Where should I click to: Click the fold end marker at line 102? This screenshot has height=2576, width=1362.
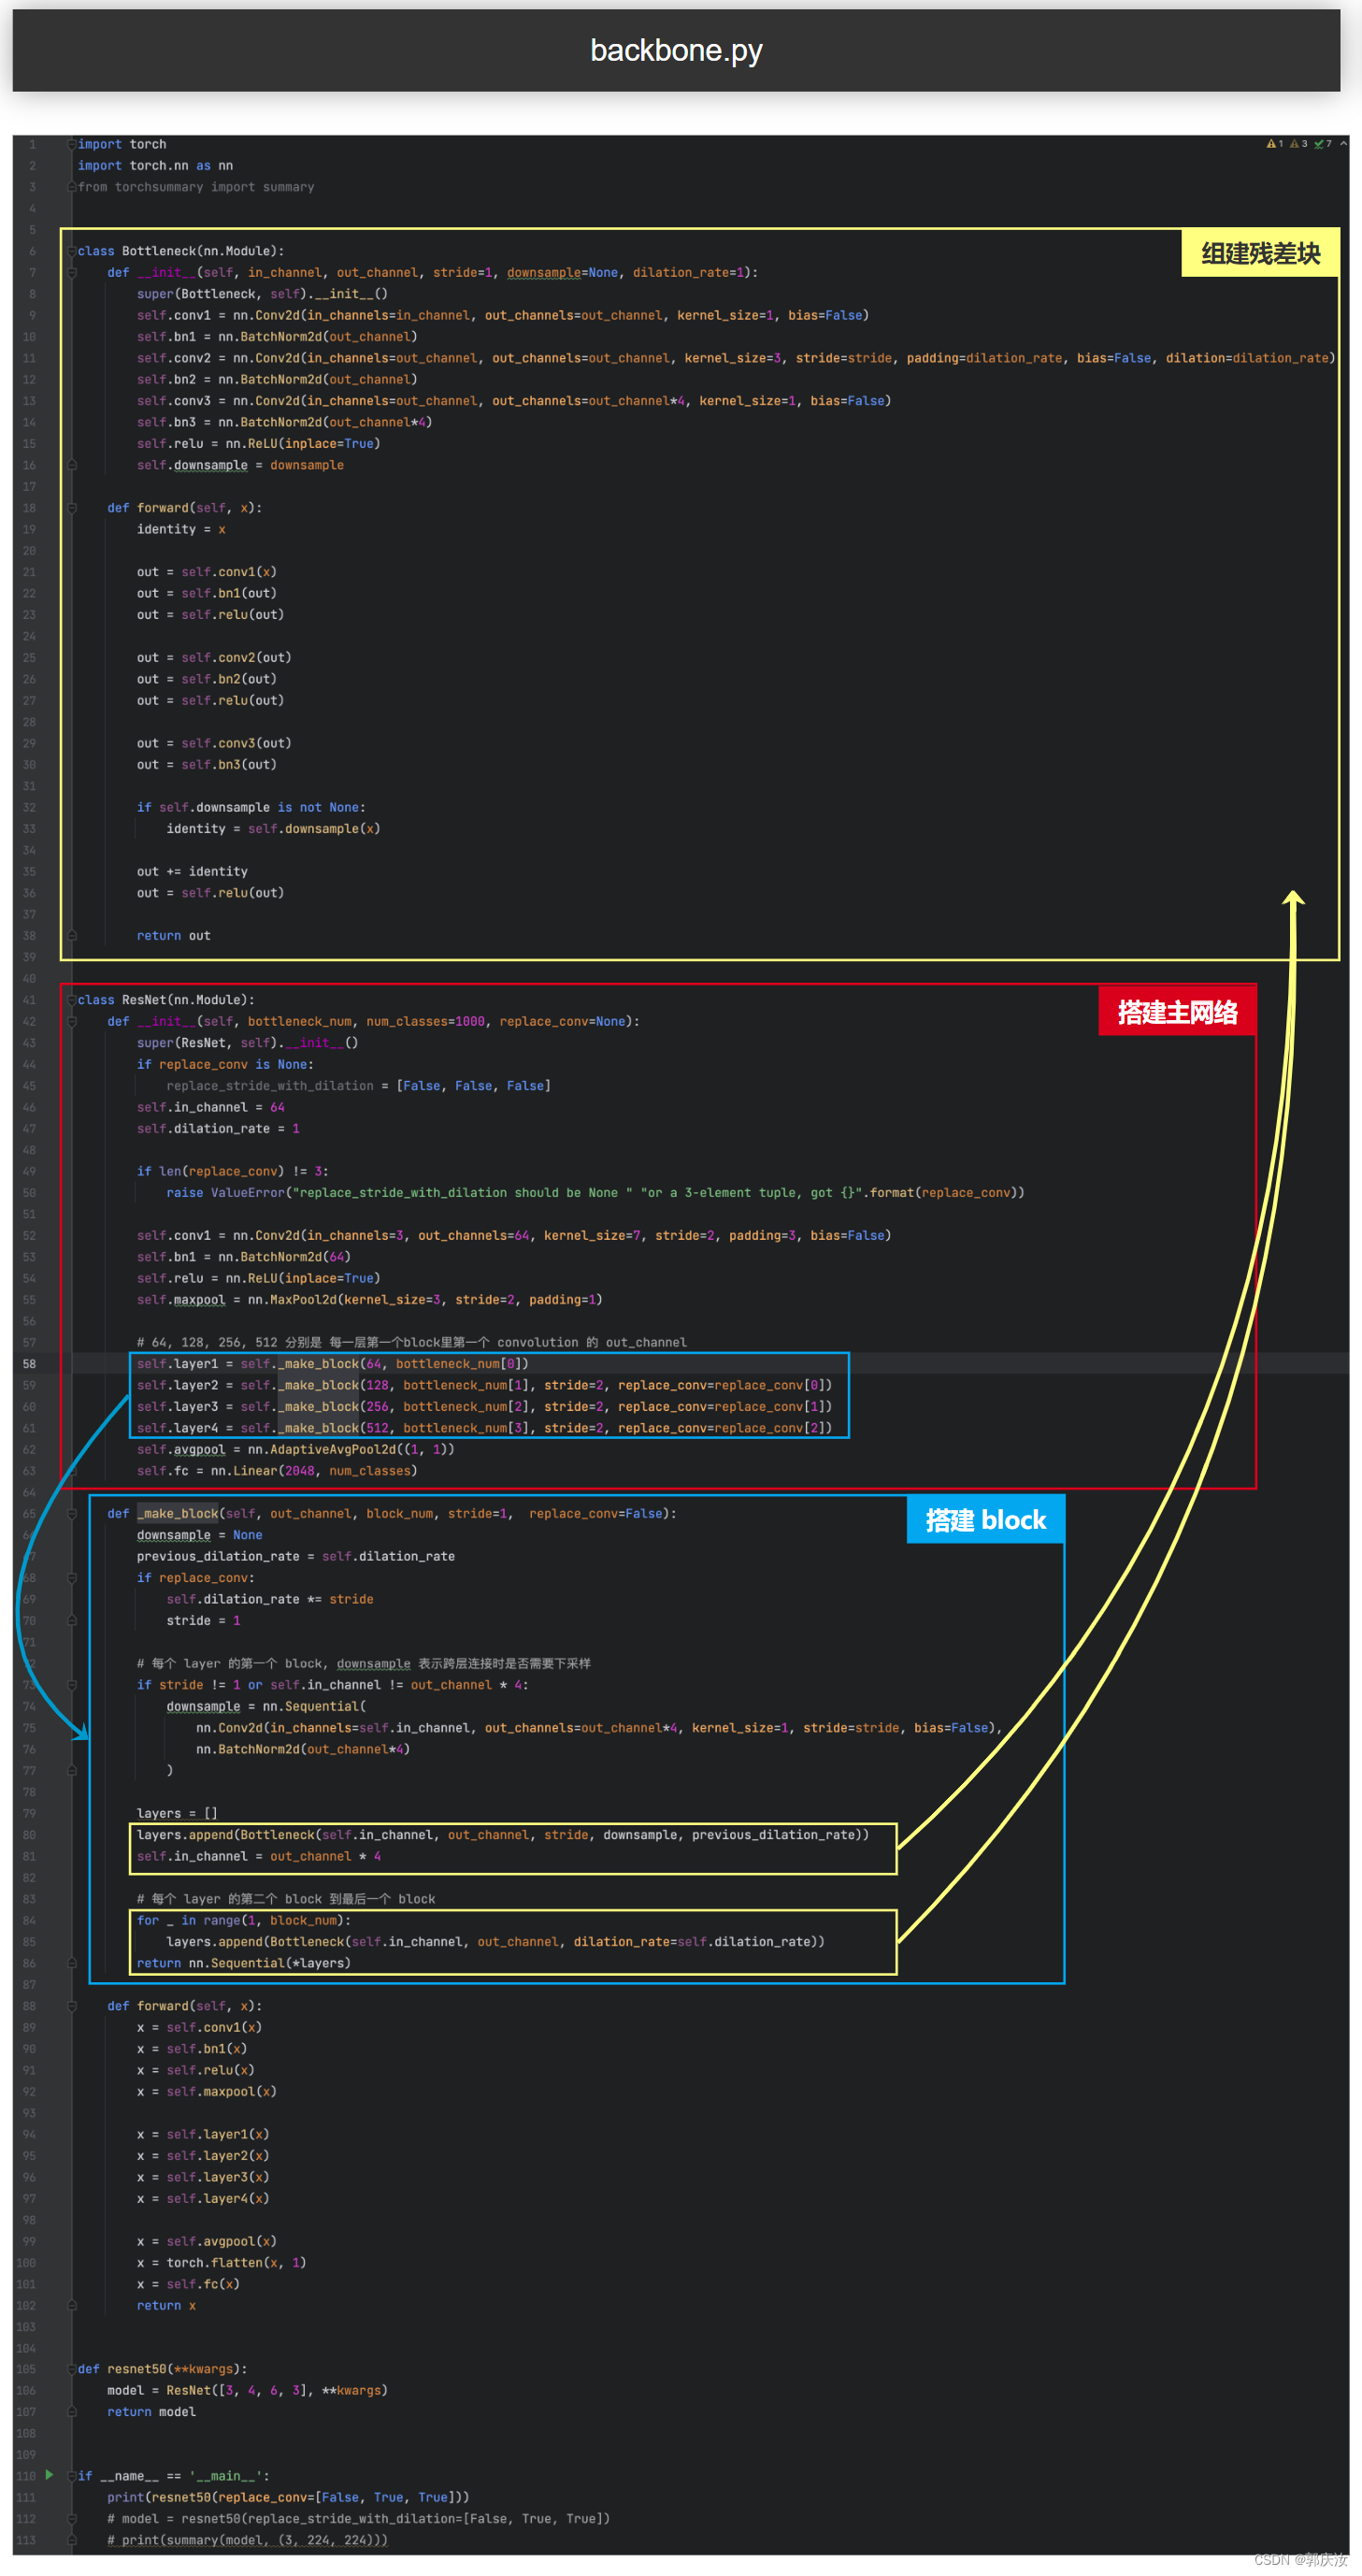pos(72,2305)
